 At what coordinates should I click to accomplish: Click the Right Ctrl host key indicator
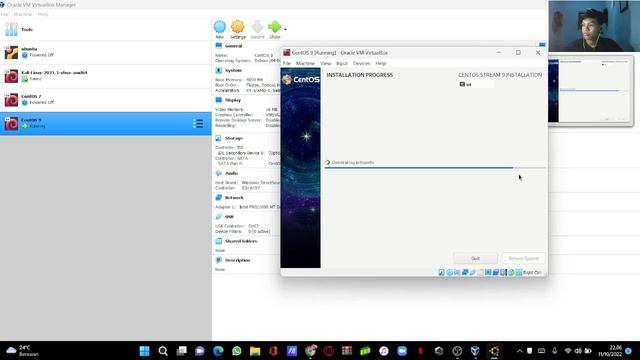click(x=532, y=272)
